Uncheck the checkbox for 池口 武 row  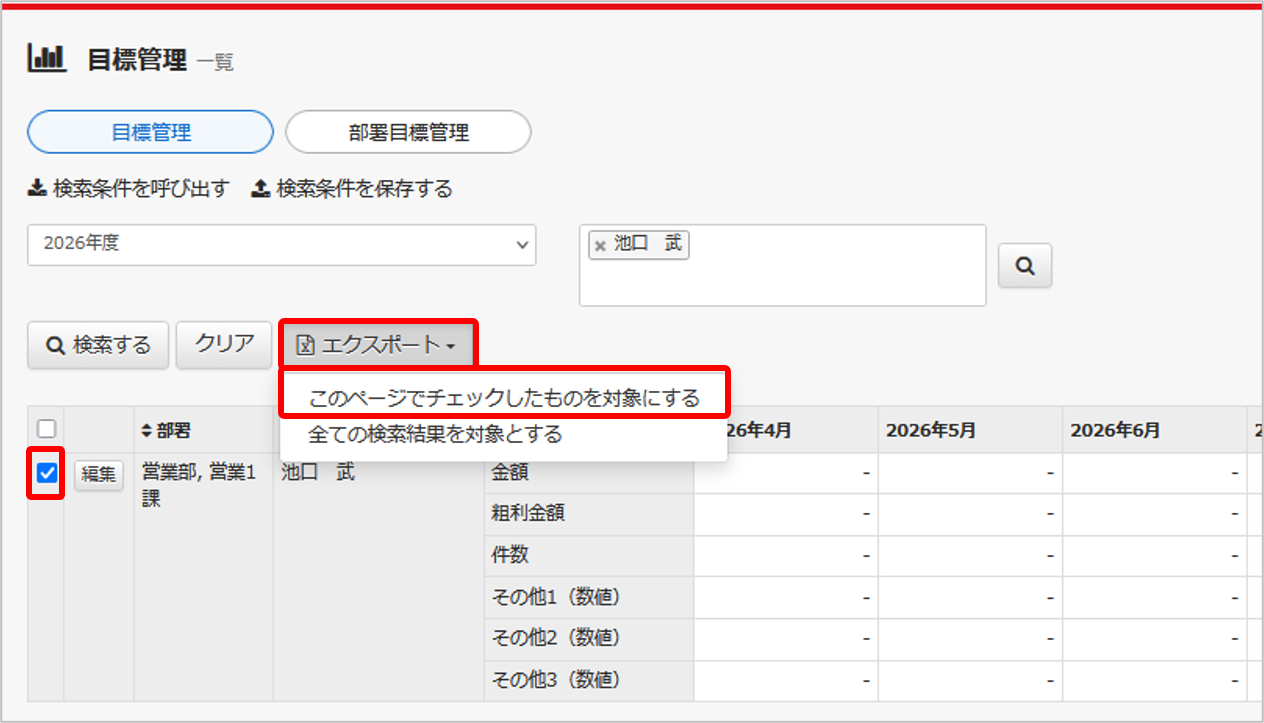(x=46, y=473)
